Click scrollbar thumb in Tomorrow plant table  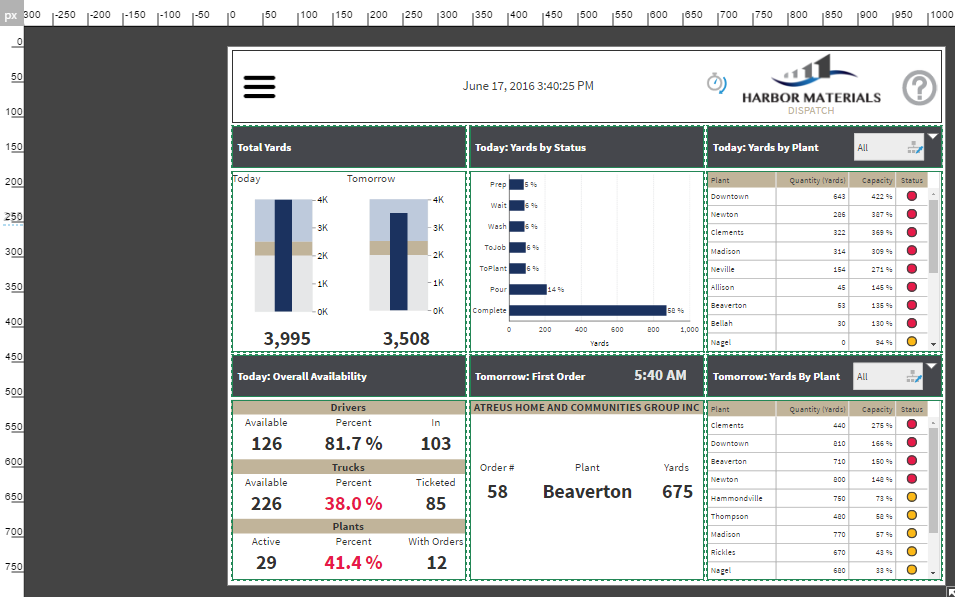click(x=934, y=479)
